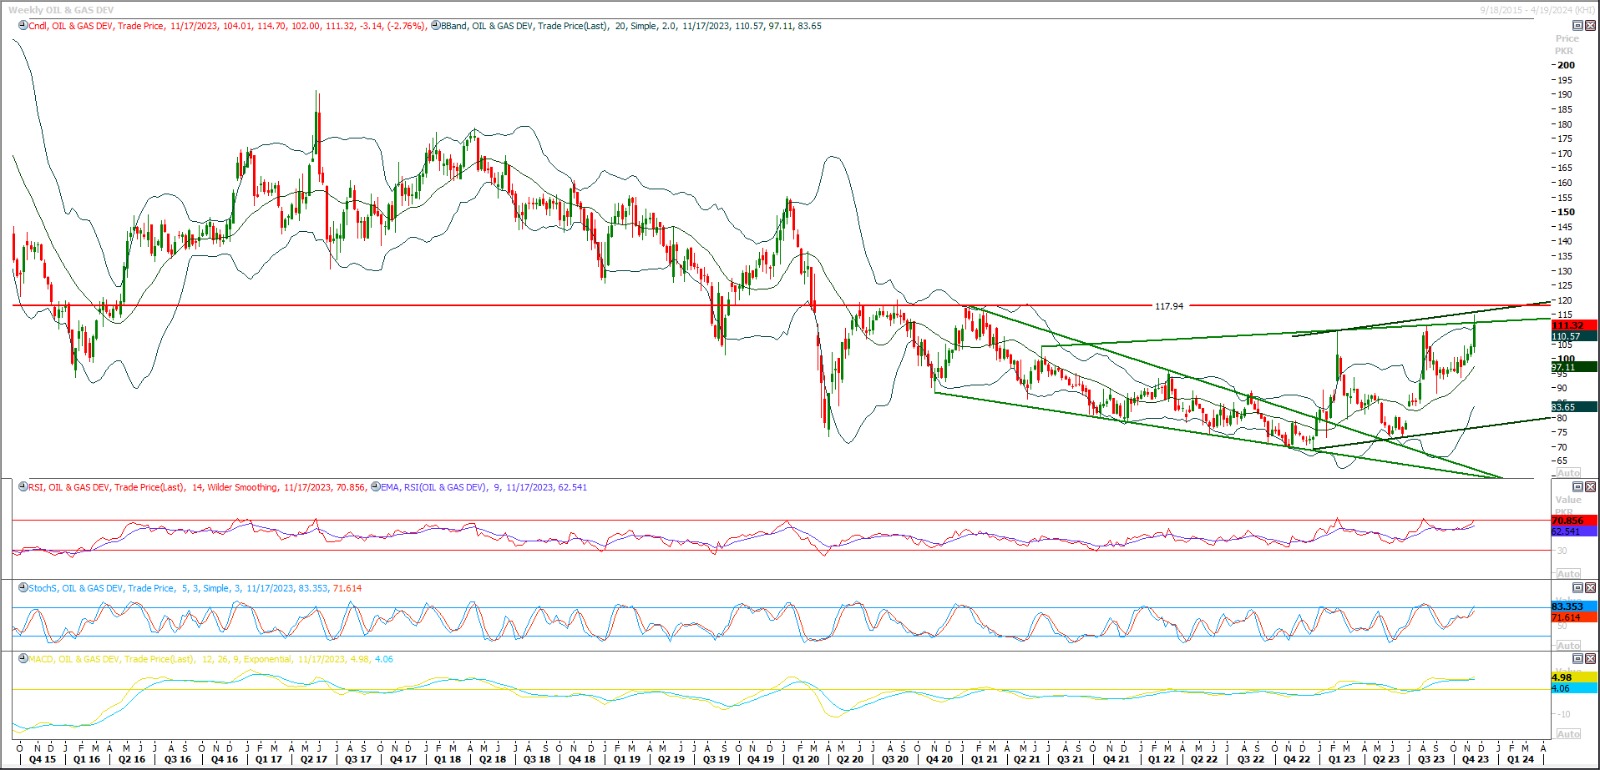This screenshot has height=770, width=1600.
Task: Click the yellow 4.98 MACD value tag
Action: point(1574,677)
